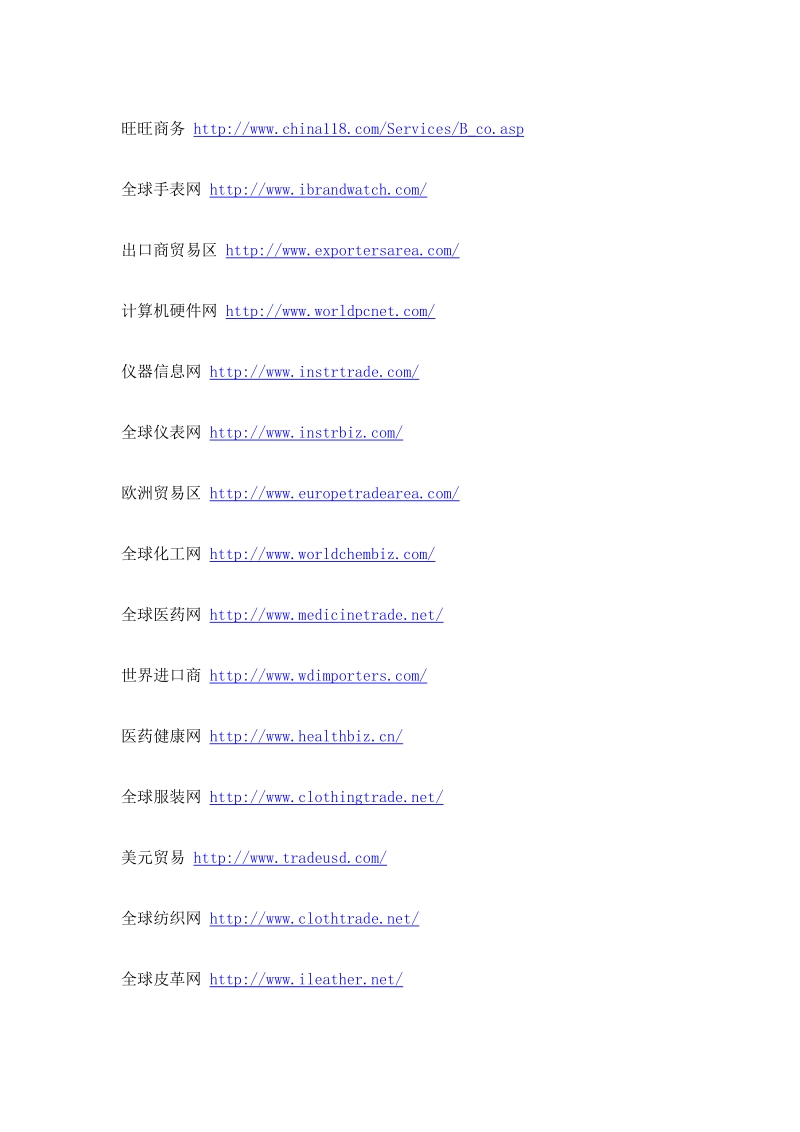Open the ileather.net link
This screenshot has width=800, height=1132.
click(306, 979)
